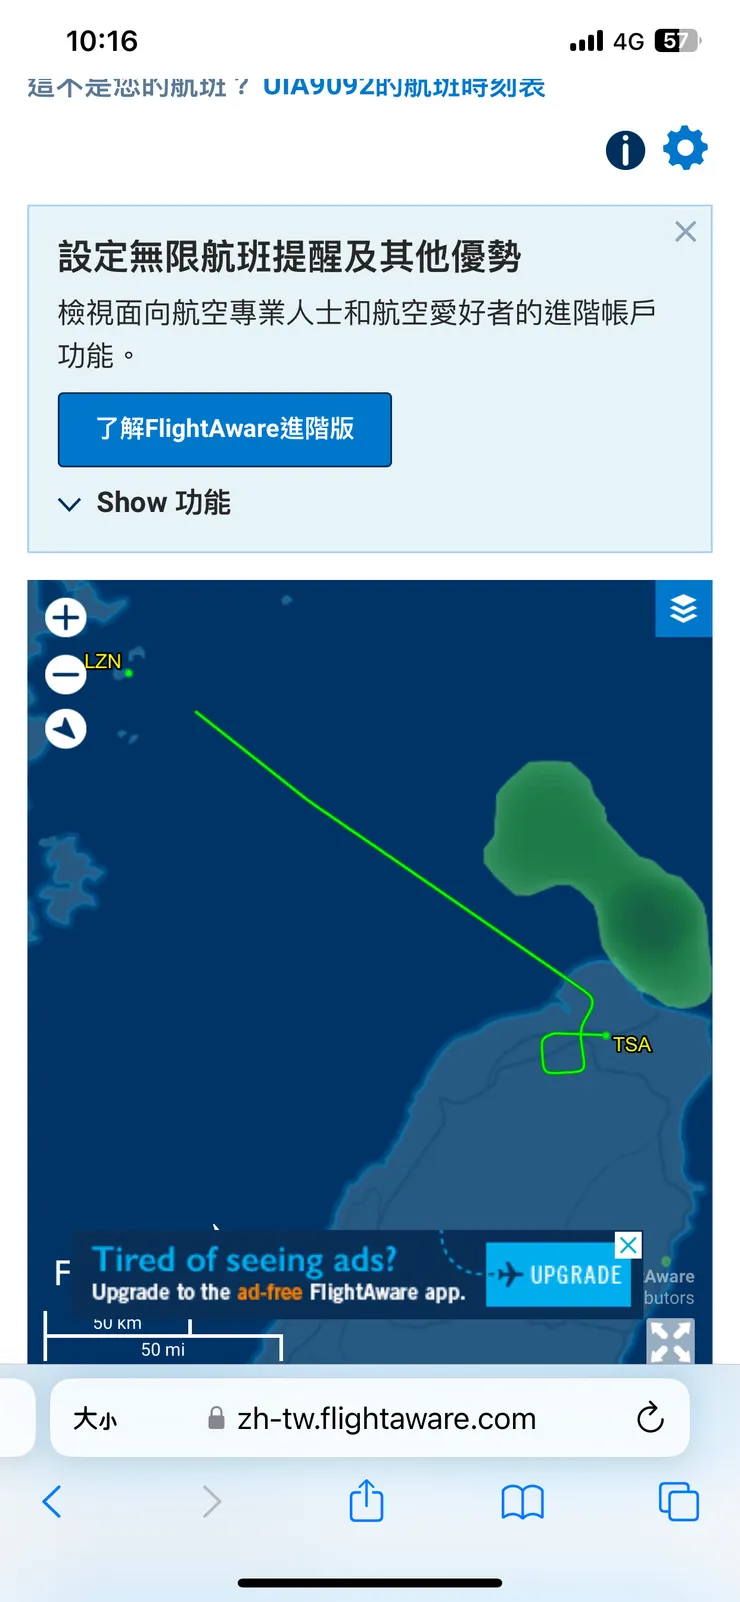
Task: Zoom out on the flight map
Action: pyautogui.click(x=66, y=674)
